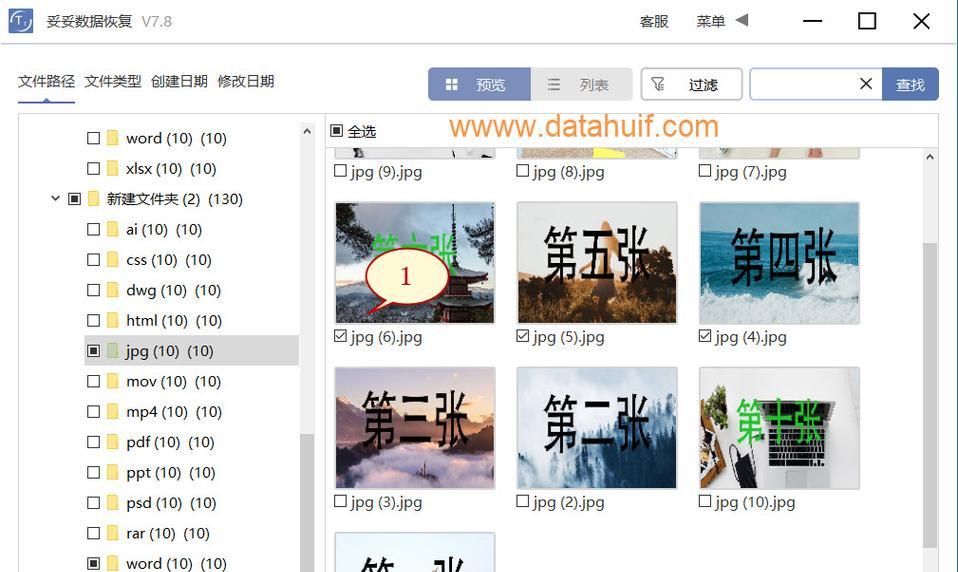Switch to 修改日期 tab
This screenshot has height=572, width=958.
pos(246,81)
